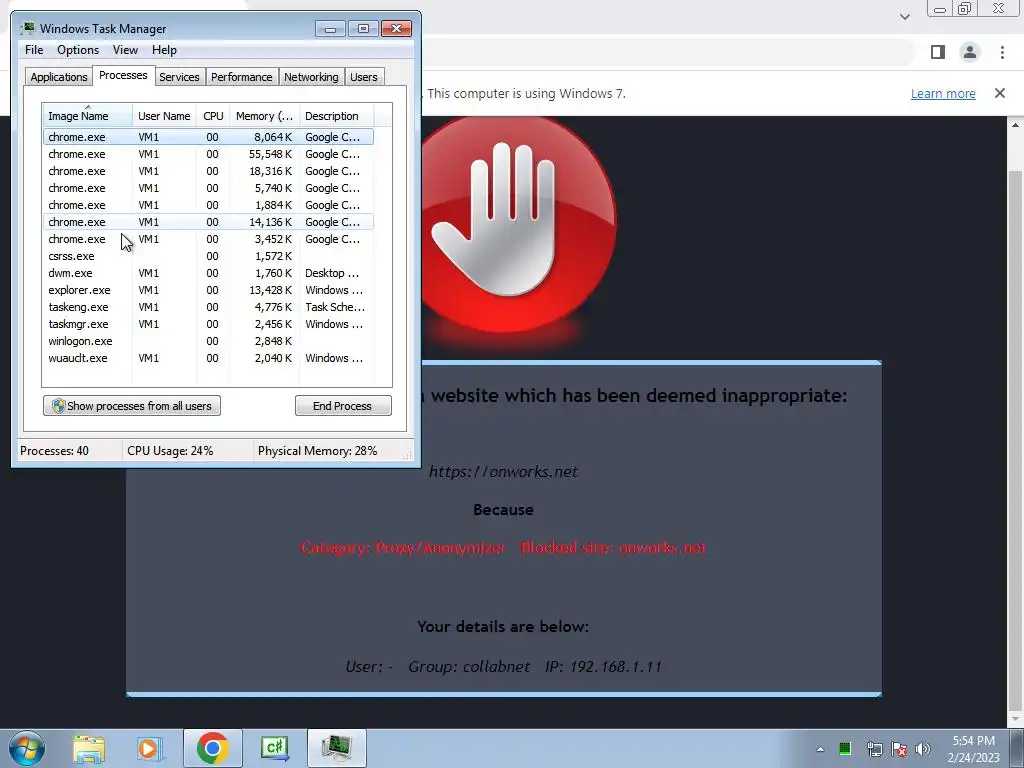Select the csrss.exe process
1024x768 pixels.
click(x=208, y=256)
